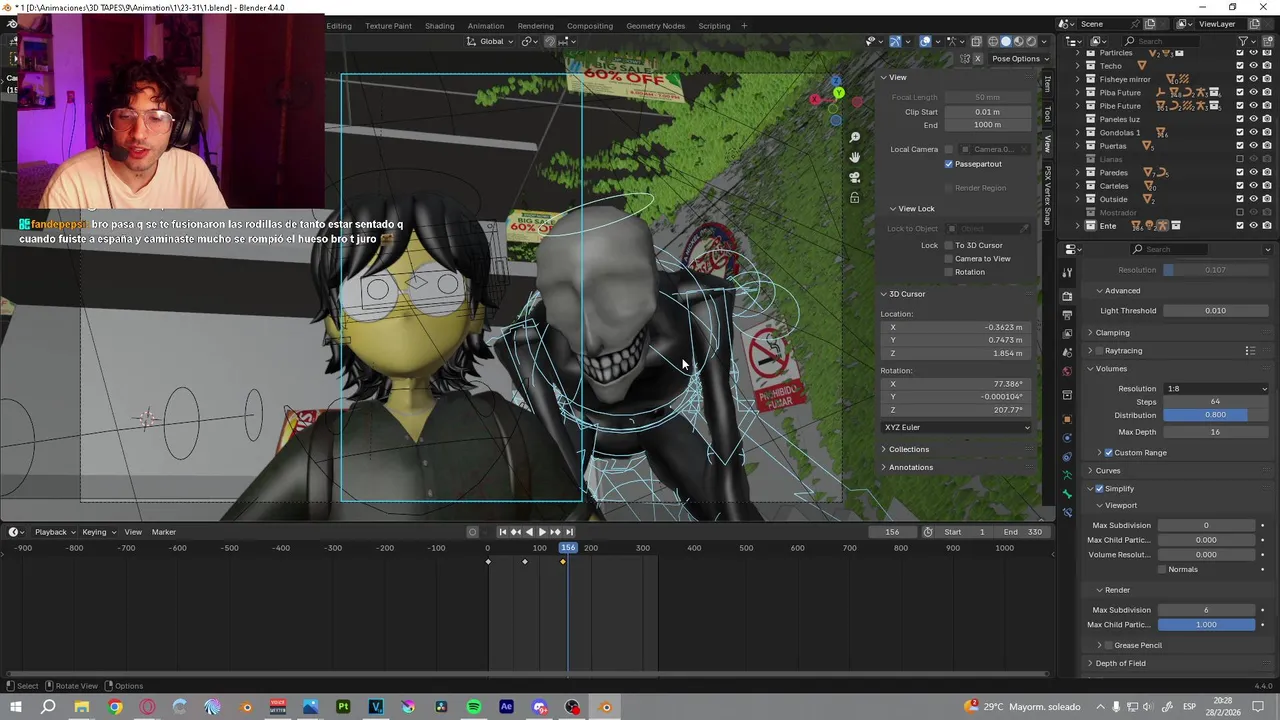Open the Pose Options dropdown
The height and width of the screenshot is (720, 1280).
tap(1019, 59)
